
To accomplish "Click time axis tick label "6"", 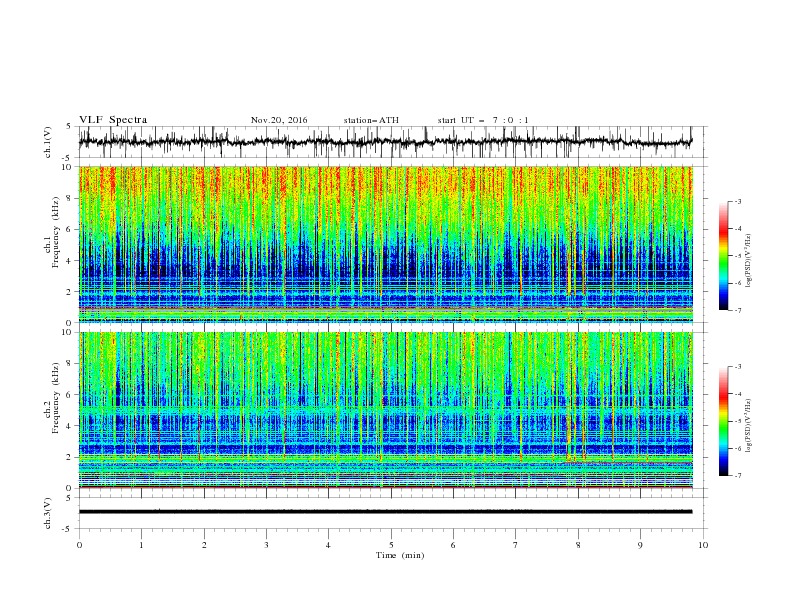I will [453, 545].
